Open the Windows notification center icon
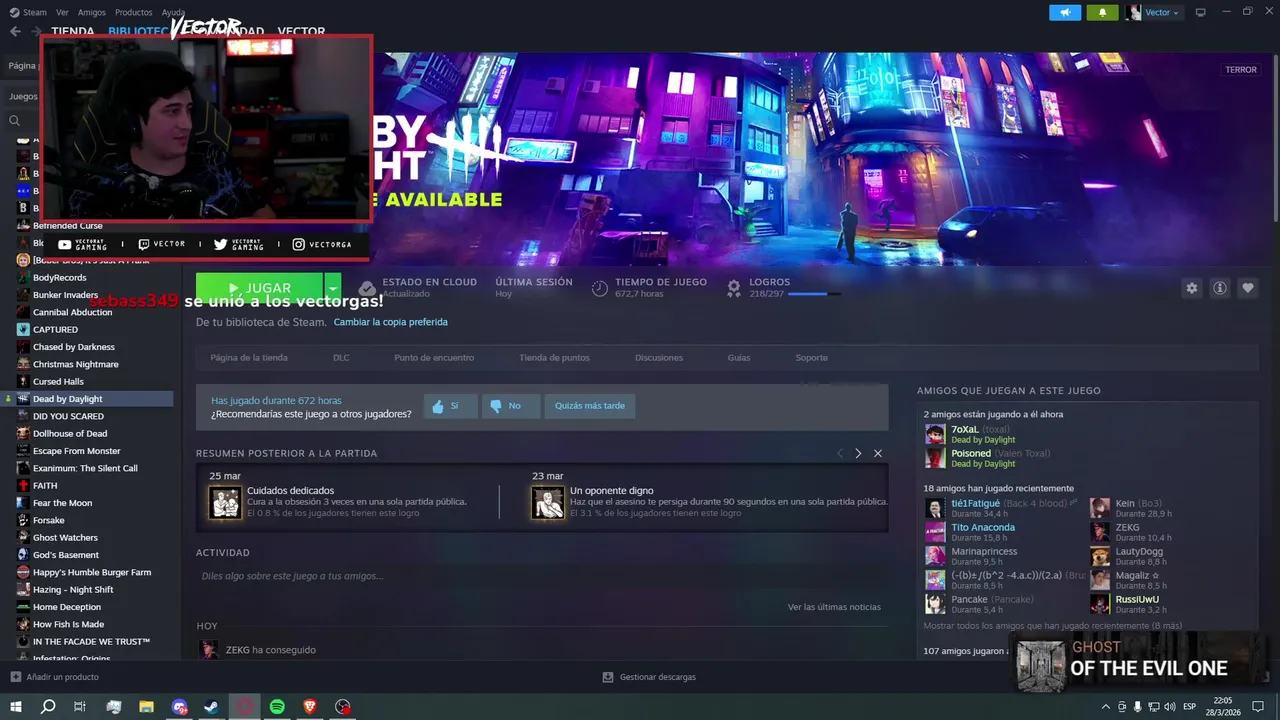The width and height of the screenshot is (1280, 720). (1259, 707)
